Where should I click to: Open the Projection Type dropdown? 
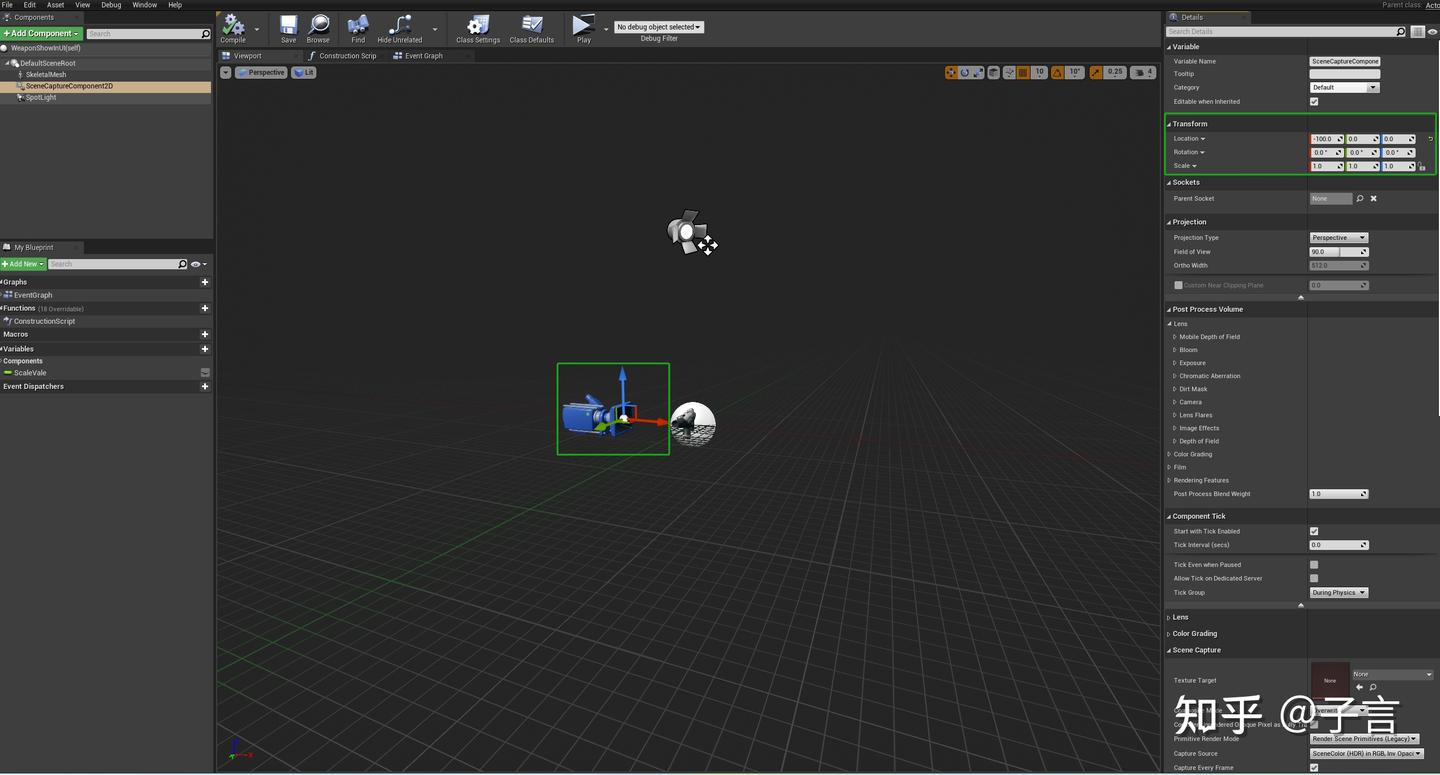(1338, 237)
